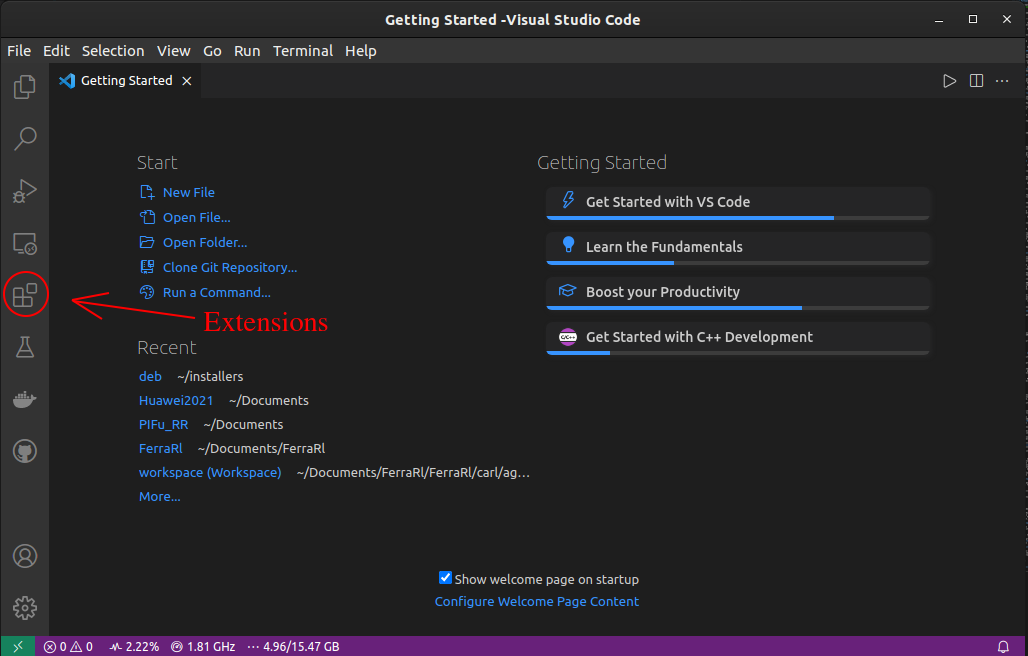
Task: Open the File menu
Action: (x=19, y=51)
